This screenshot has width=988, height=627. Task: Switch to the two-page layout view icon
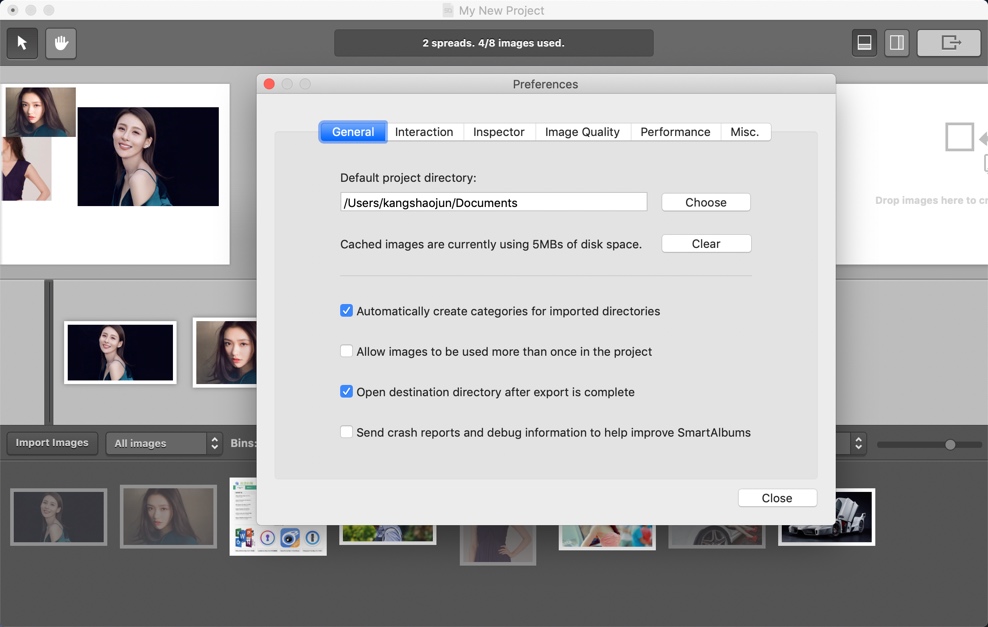click(895, 43)
